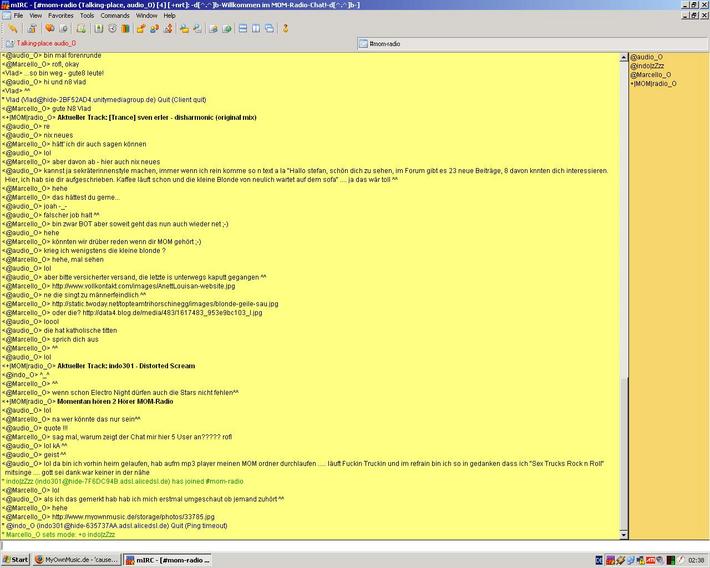This screenshot has width=710, height=568.
Task: Select @Marcello_O in the nick list
Action: [x=651, y=75]
